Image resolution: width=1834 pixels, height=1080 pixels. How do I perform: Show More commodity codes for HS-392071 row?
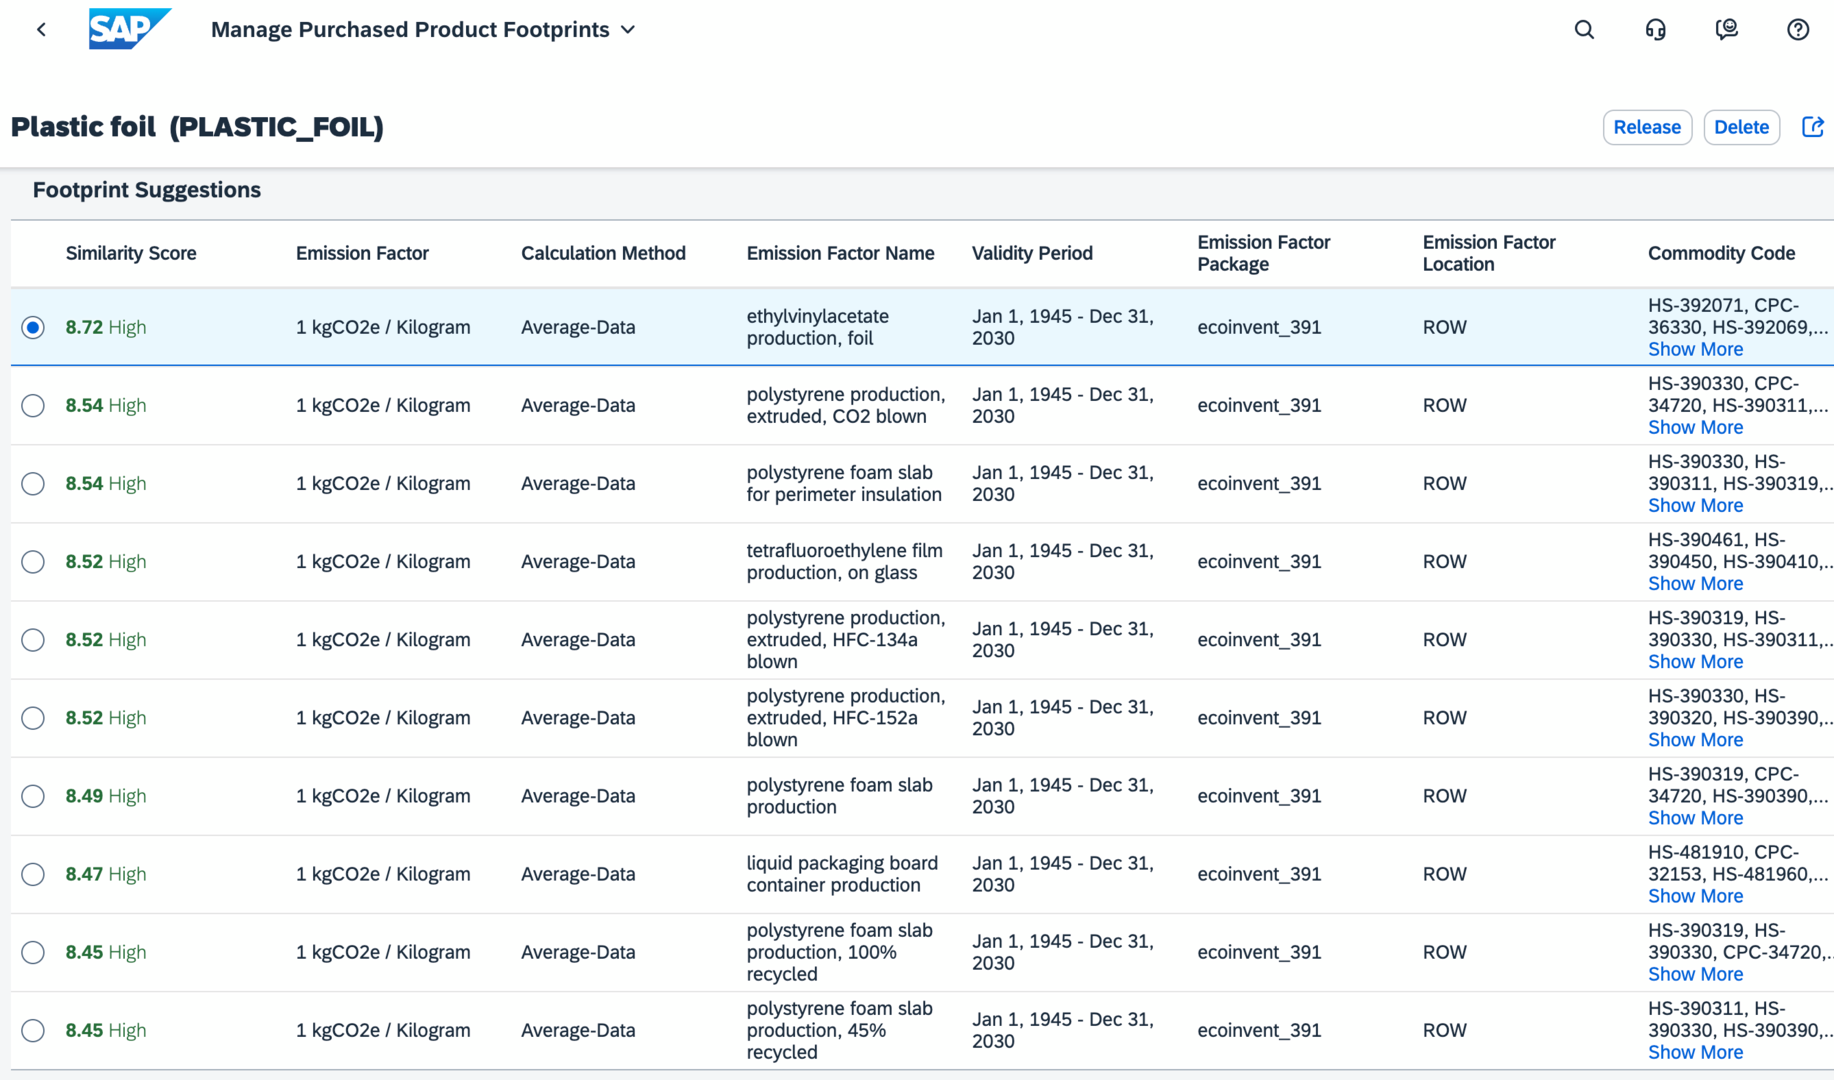[1695, 349]
